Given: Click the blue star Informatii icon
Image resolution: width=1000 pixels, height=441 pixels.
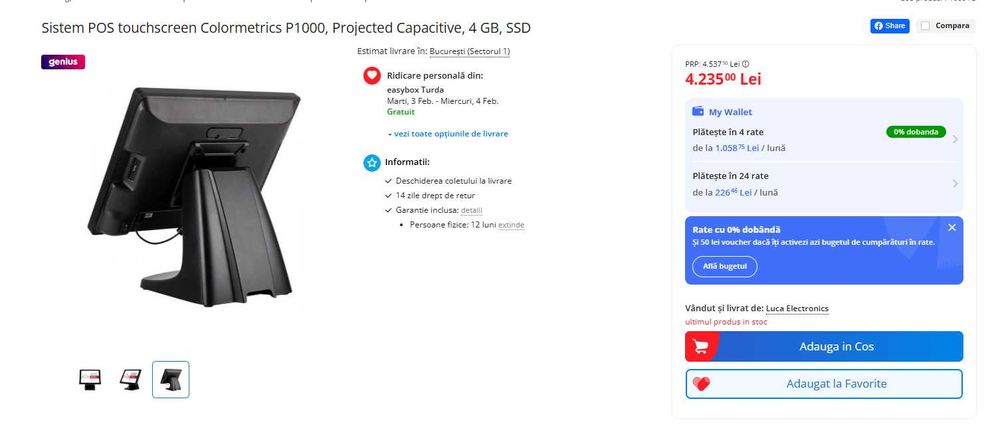Looking at the screenshot, I should click(371, 162).
